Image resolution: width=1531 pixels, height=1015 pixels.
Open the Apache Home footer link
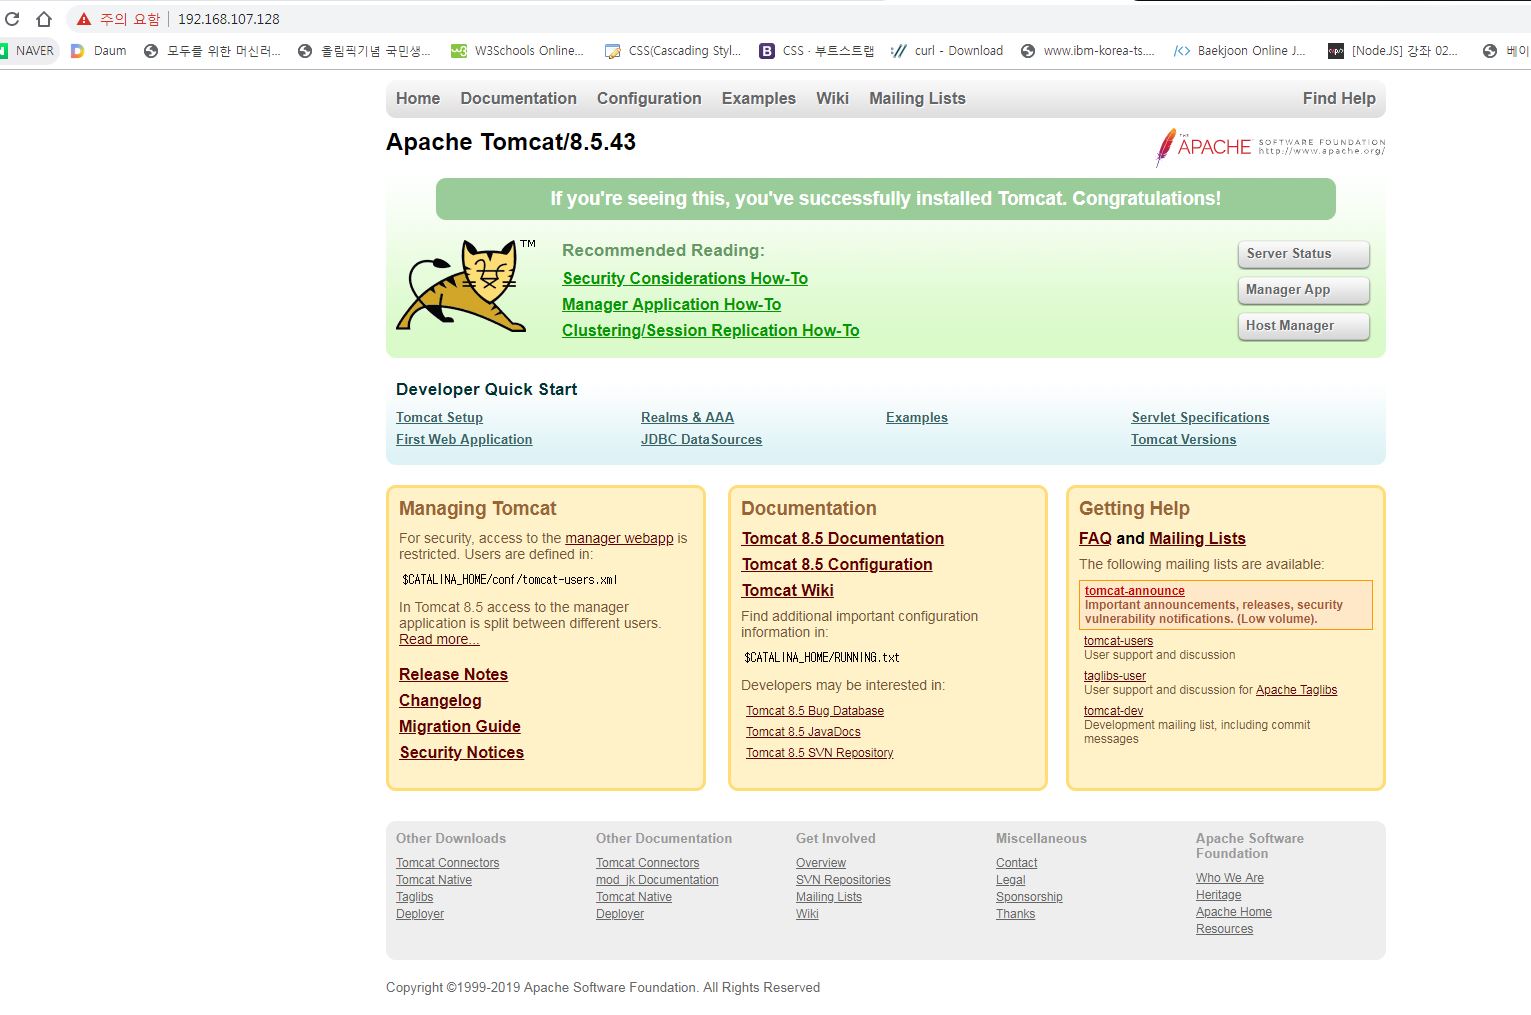click(x=1234, y=912)
